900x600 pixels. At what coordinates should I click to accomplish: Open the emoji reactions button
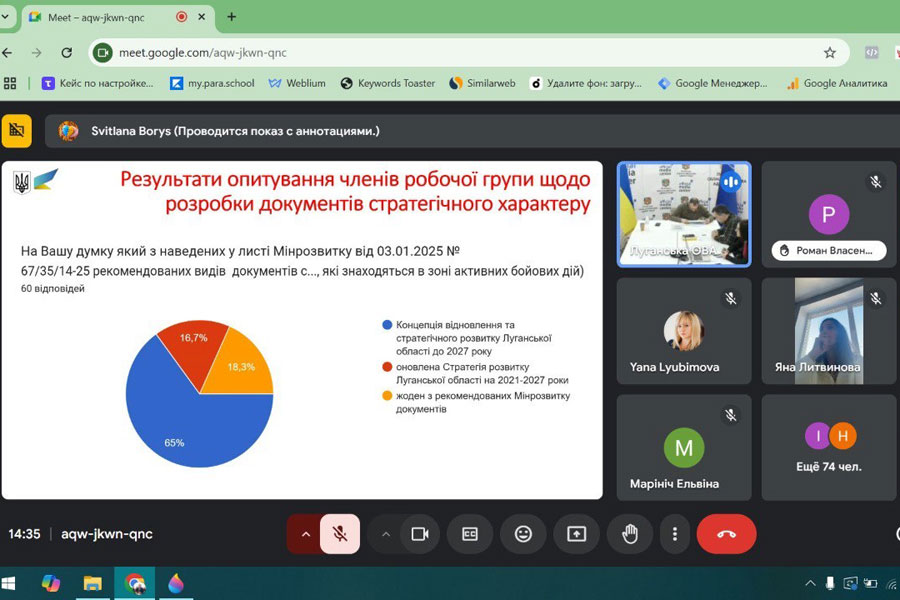[523, 534]
